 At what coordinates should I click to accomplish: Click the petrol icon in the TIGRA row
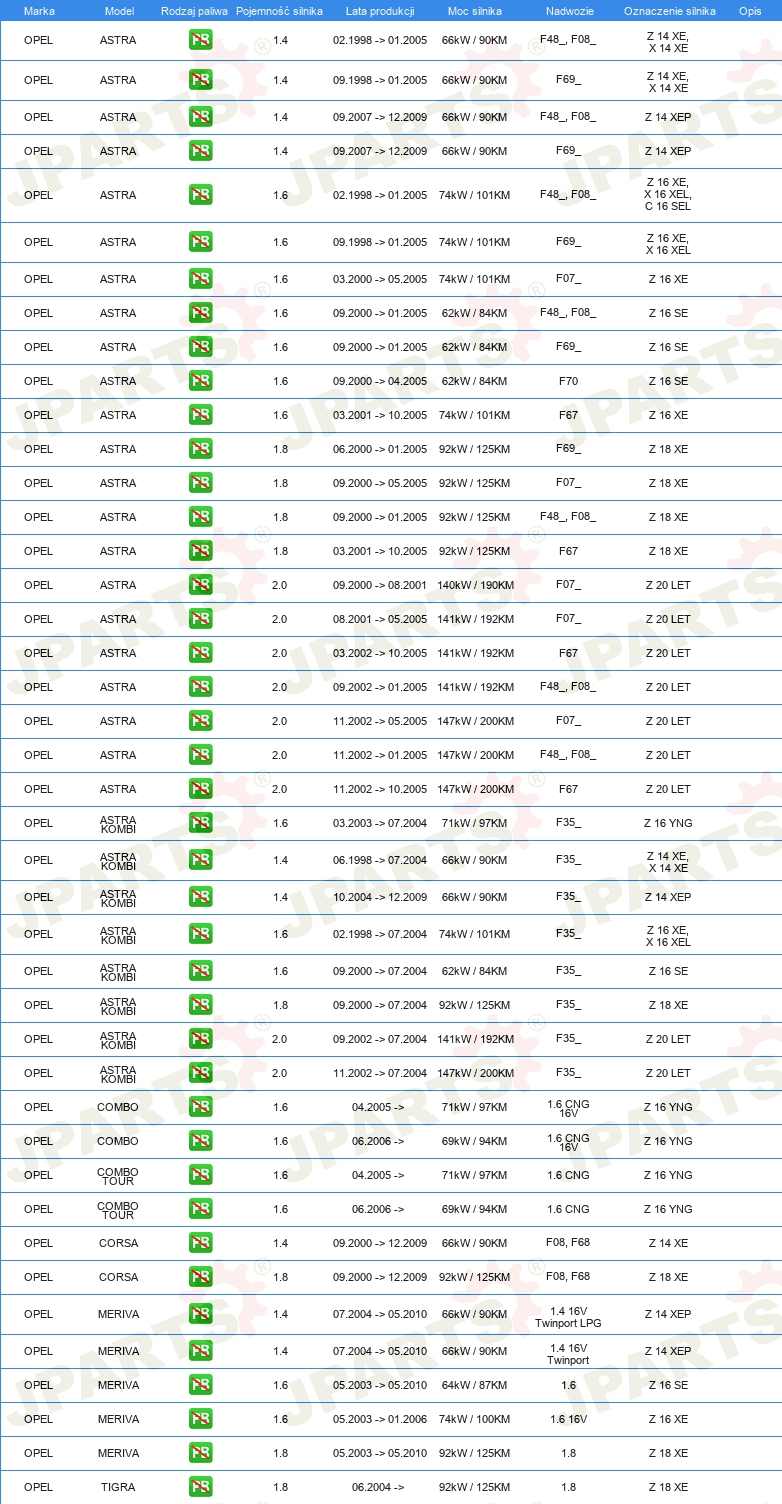point(200,1487)
